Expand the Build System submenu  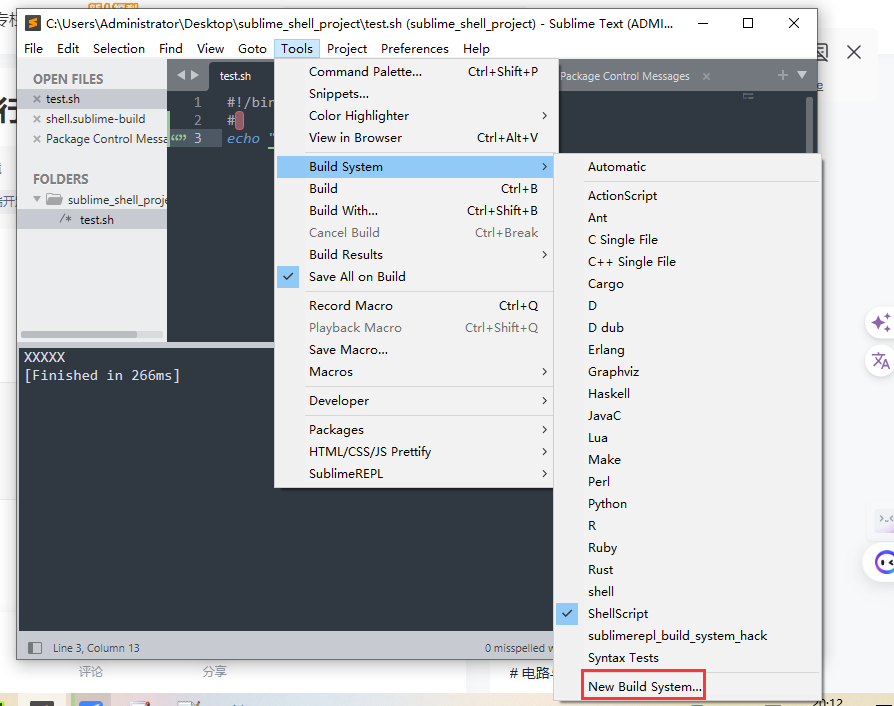click(415, 167)
